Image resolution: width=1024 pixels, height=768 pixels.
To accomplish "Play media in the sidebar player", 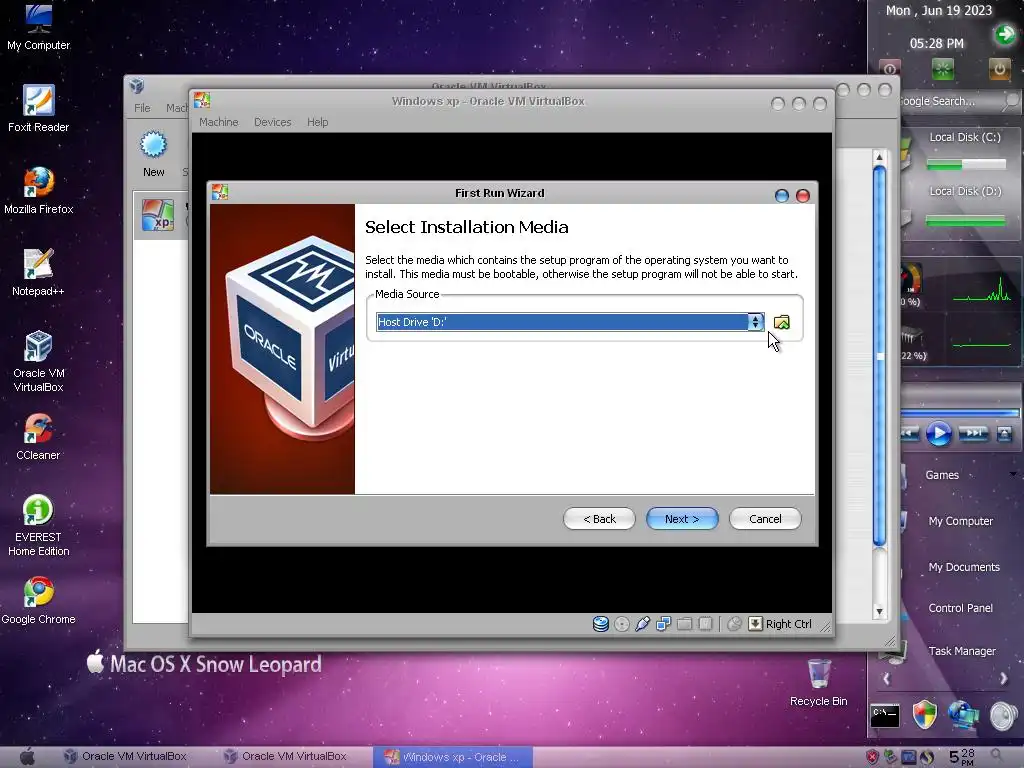I will 939,434.
